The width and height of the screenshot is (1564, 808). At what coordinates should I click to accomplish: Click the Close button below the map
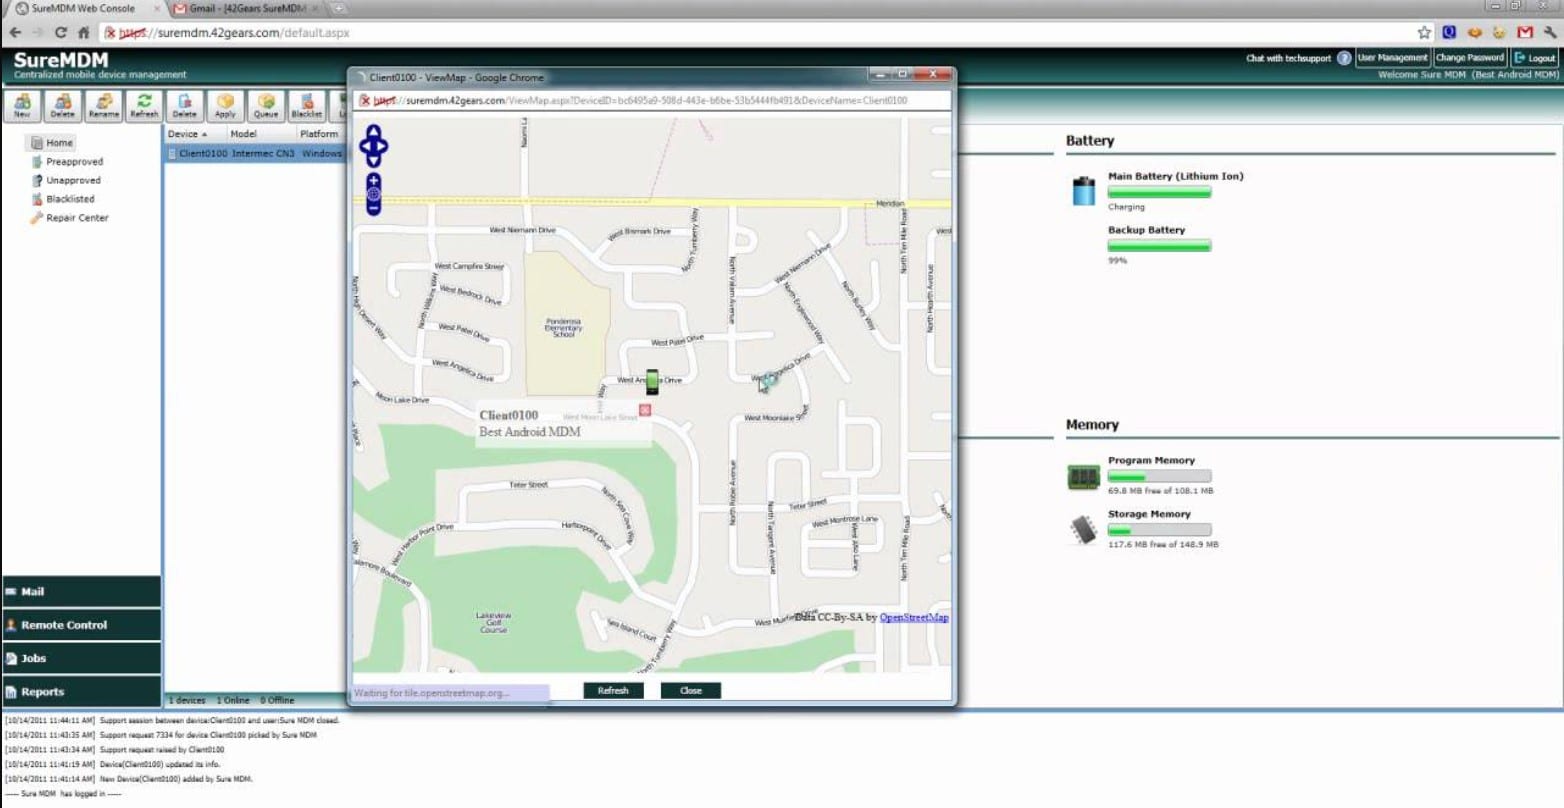click(x=691, y=691)
